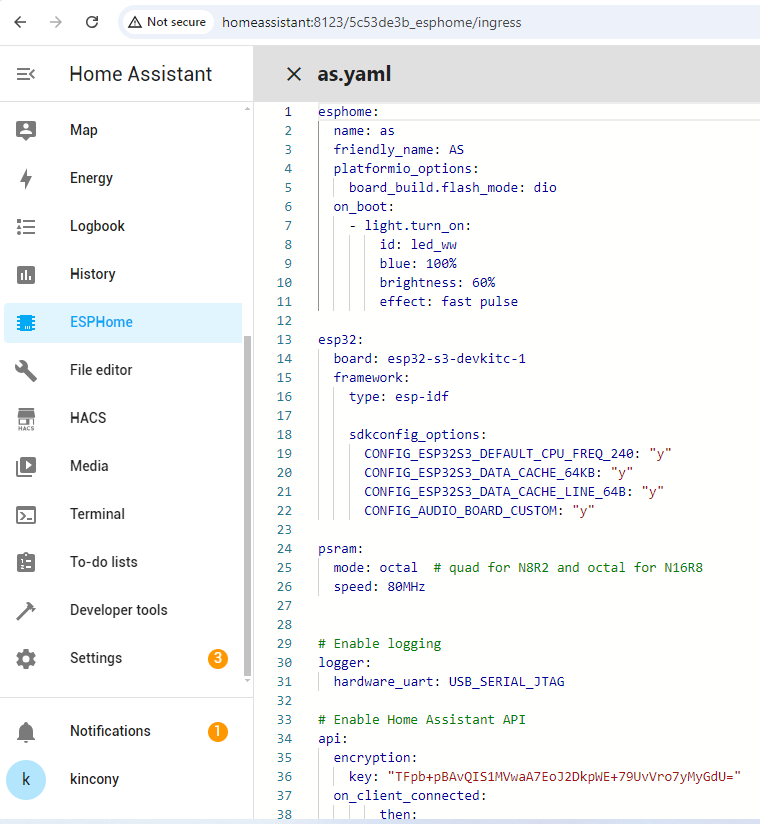Click the Logbook list icon

(26, 226)
